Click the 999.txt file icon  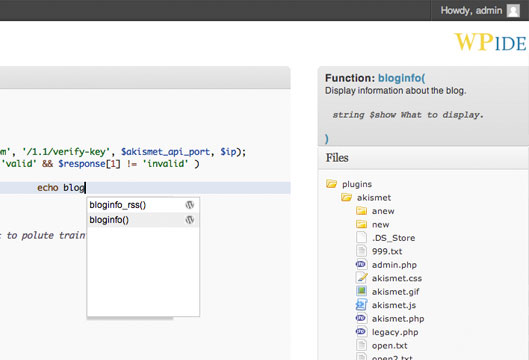point(361,251)
